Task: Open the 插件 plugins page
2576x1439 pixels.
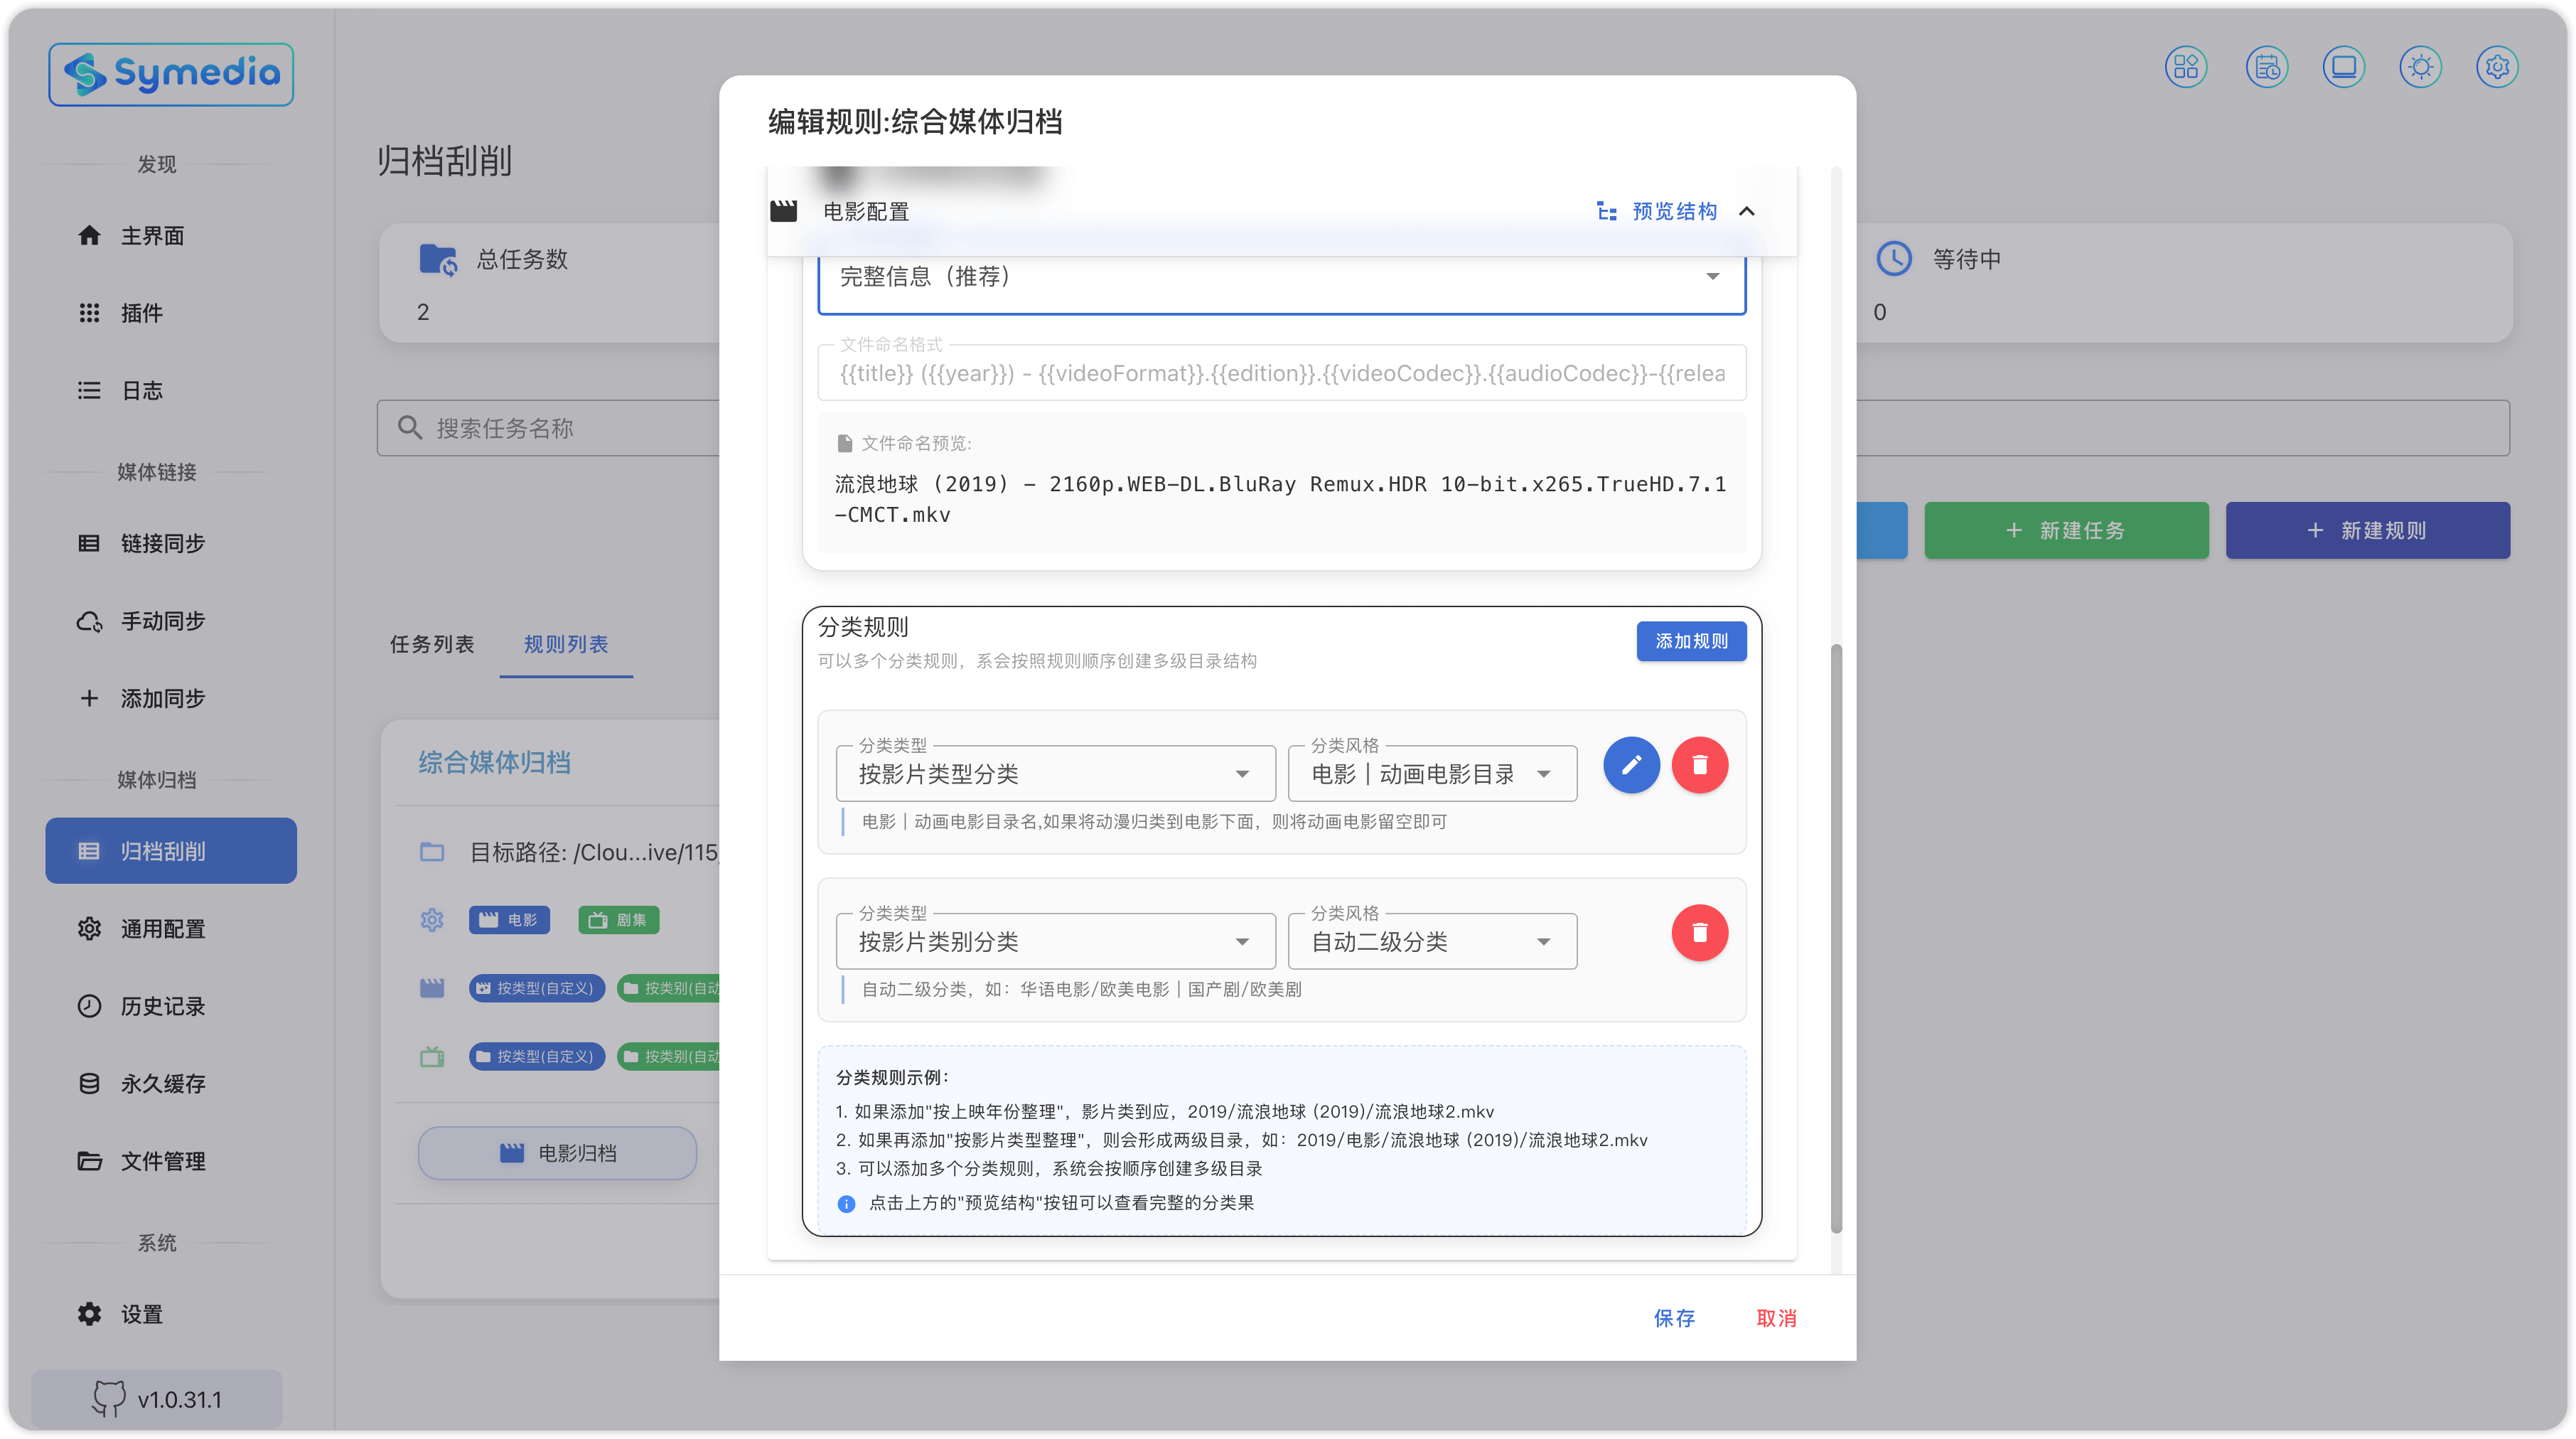Action: pos(171,313)
